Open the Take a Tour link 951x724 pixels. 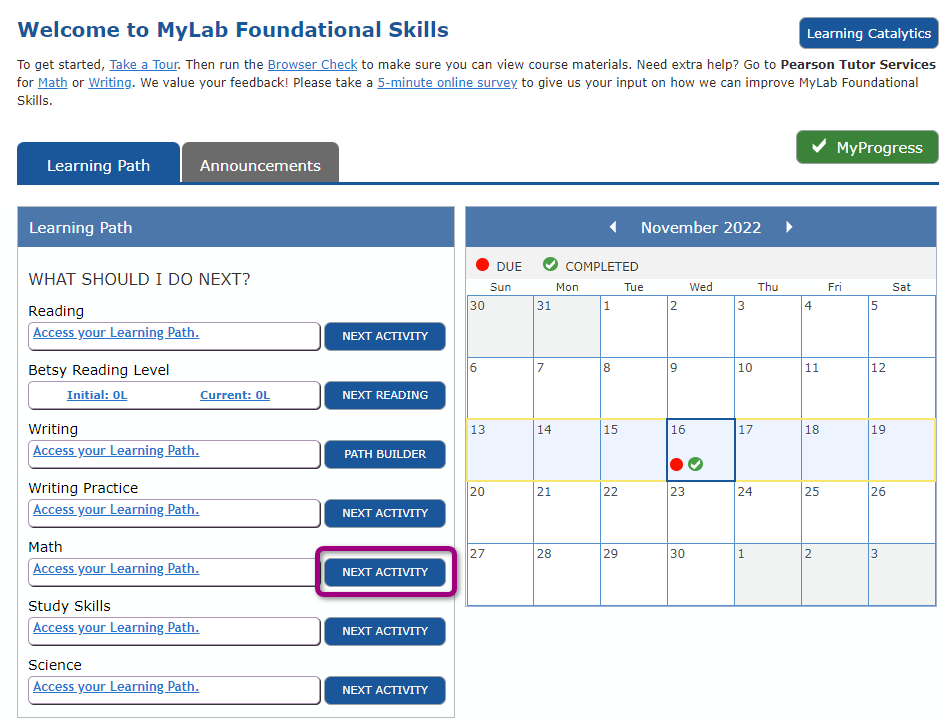tap(144, 65)
